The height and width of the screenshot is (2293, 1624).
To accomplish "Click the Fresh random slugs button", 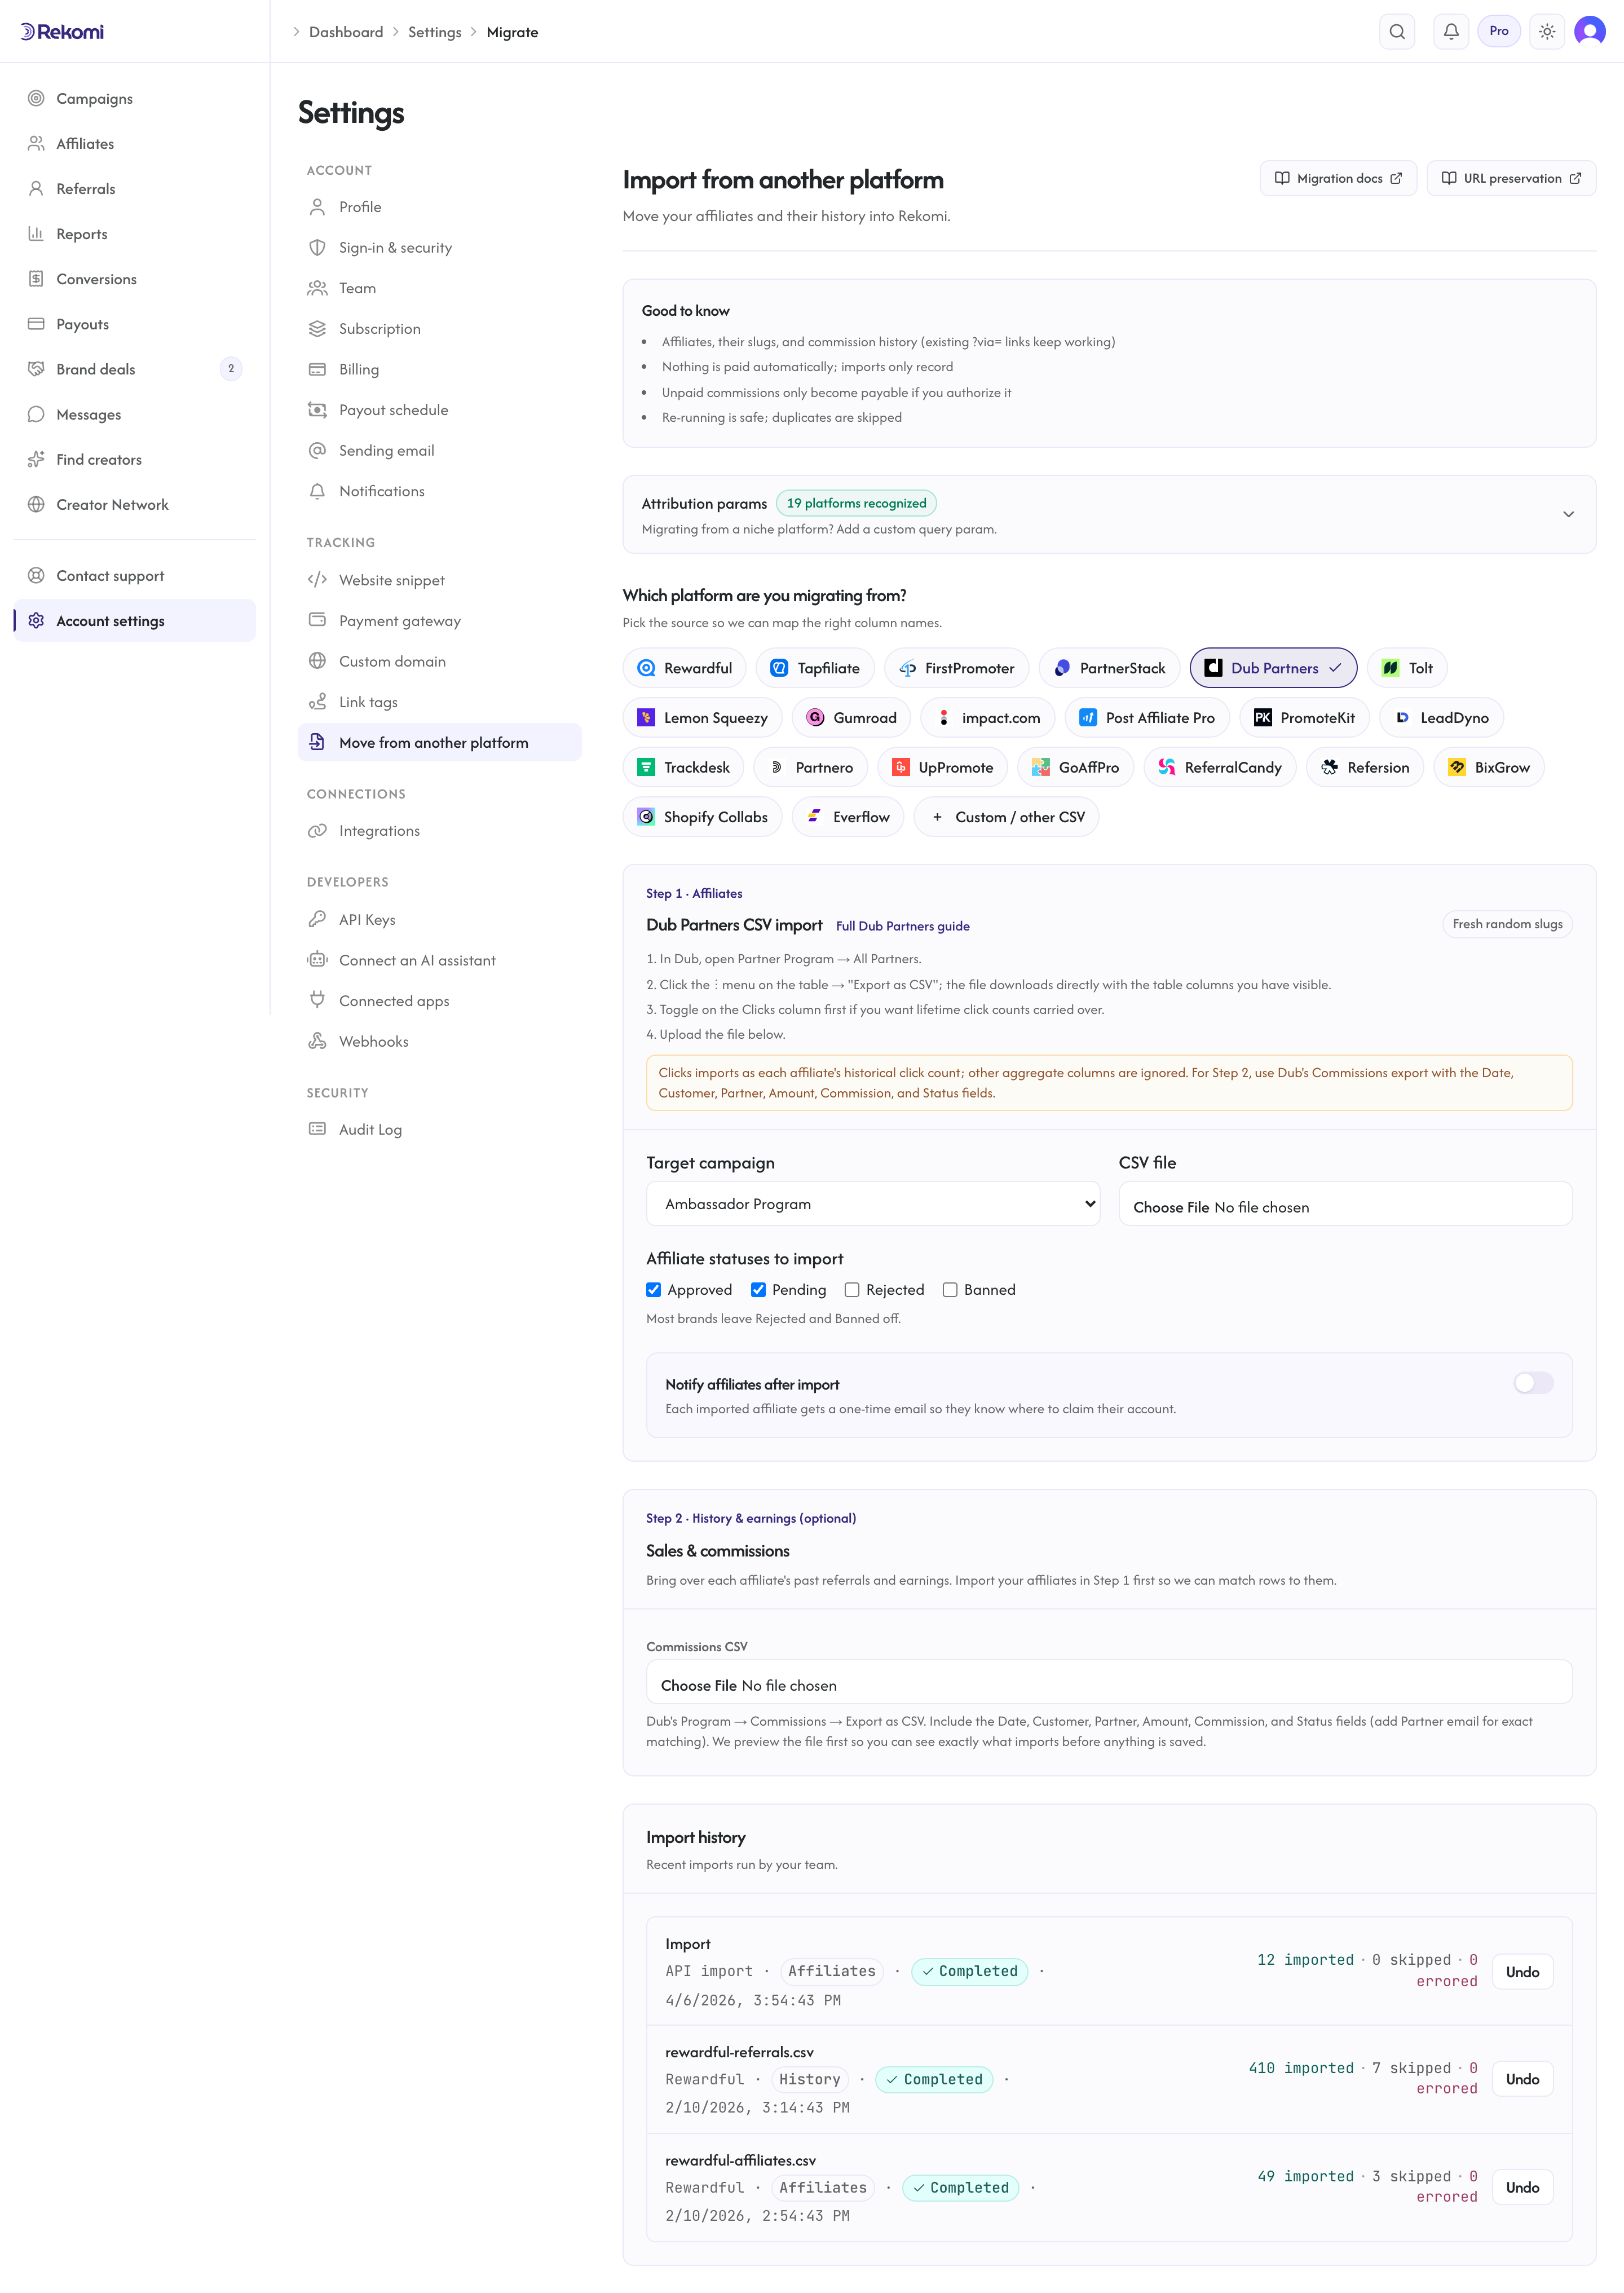I will tap(1507, 924).
